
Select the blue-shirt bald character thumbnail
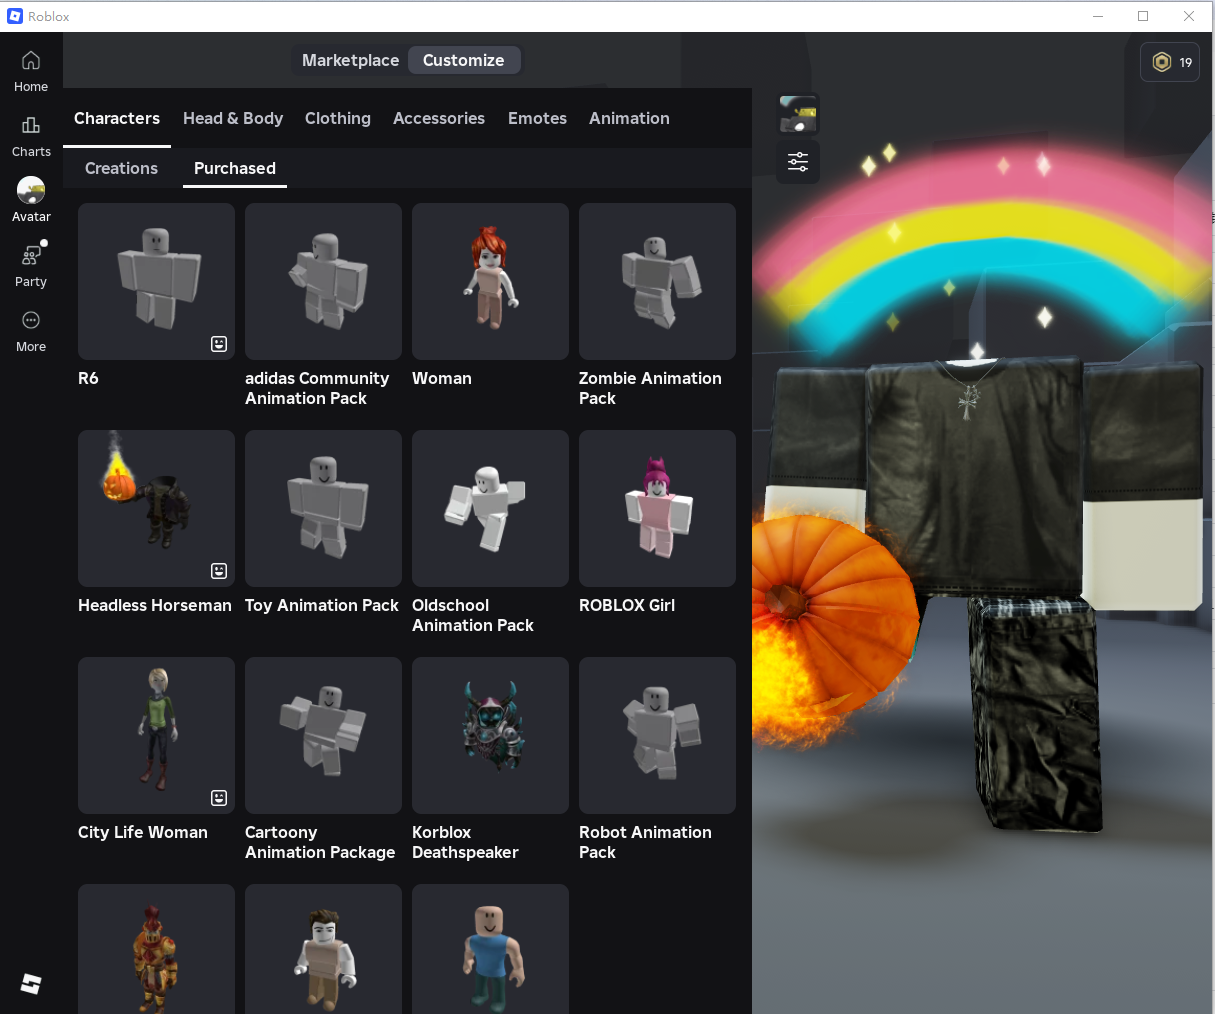pyautogui.click(x=490, y=949)
